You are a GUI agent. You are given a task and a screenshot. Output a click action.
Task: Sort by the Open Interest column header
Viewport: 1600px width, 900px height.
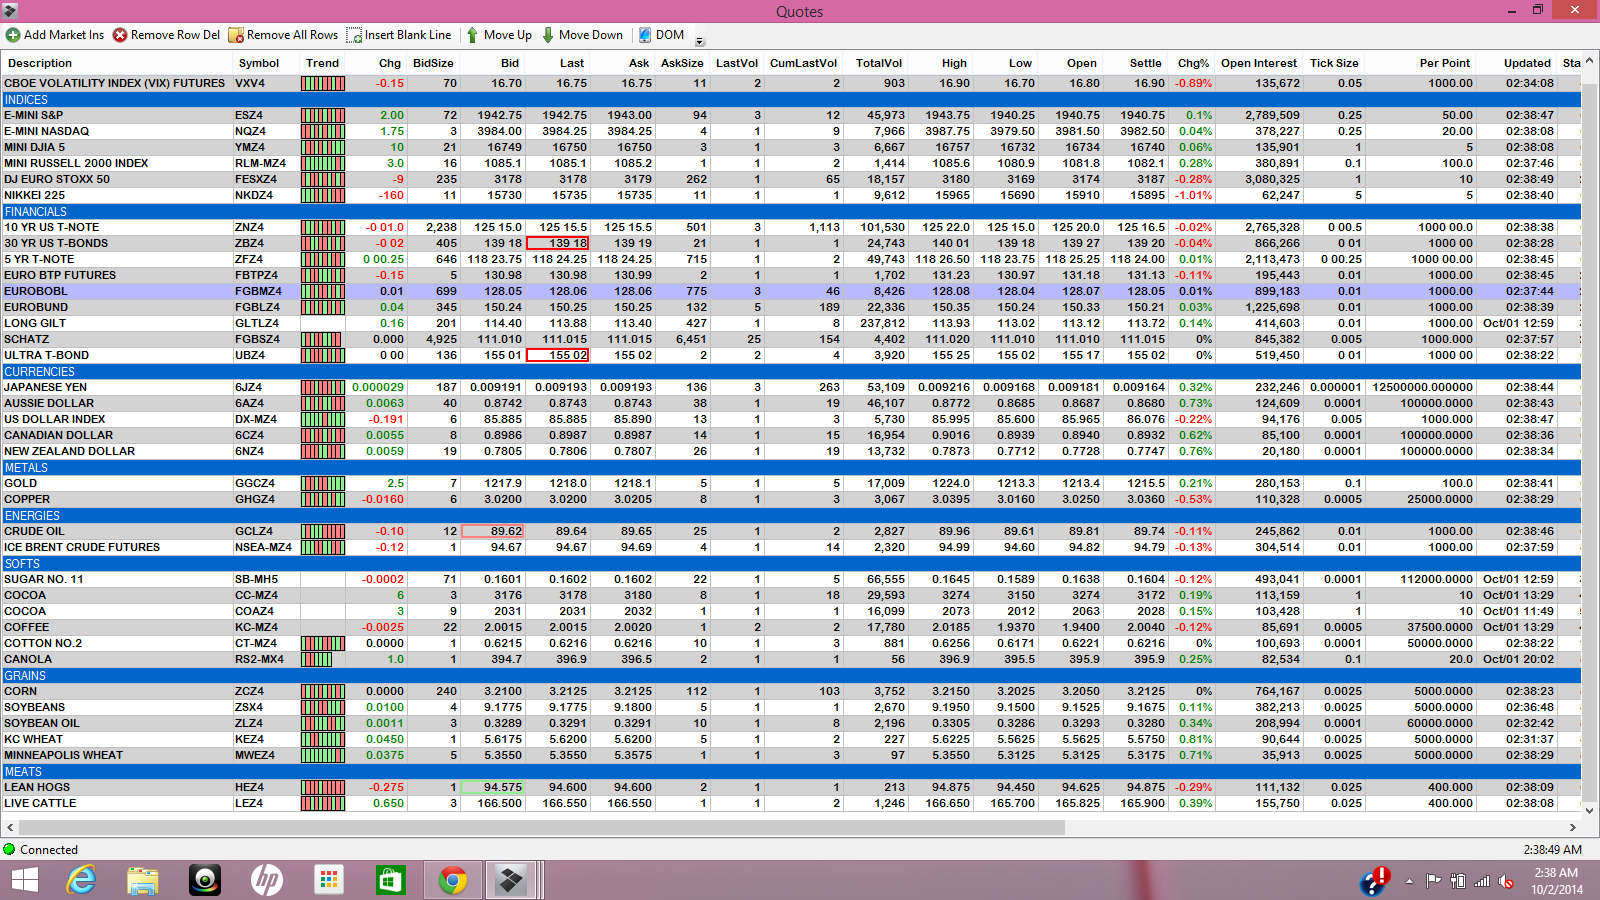tap(1258, 63)
